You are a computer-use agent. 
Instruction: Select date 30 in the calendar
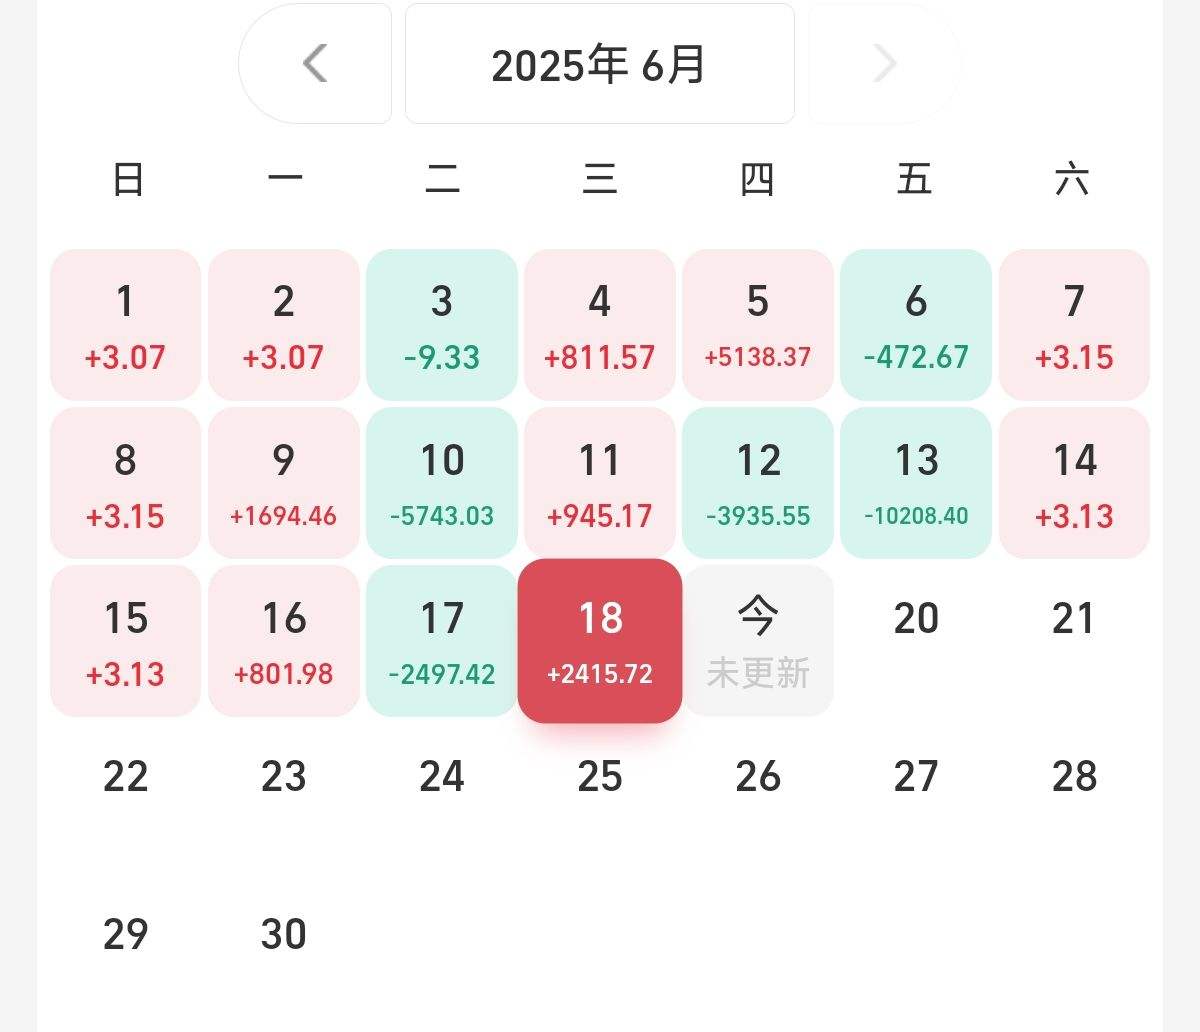(284, 934)
